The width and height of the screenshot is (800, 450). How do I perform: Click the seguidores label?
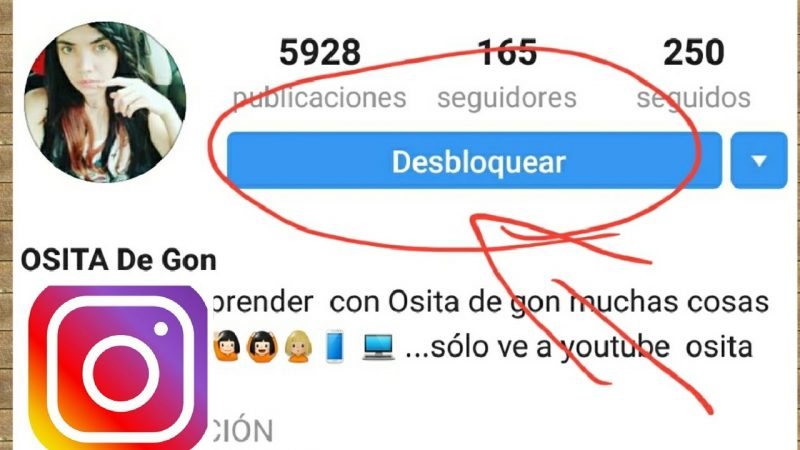(x=507, y=97)
